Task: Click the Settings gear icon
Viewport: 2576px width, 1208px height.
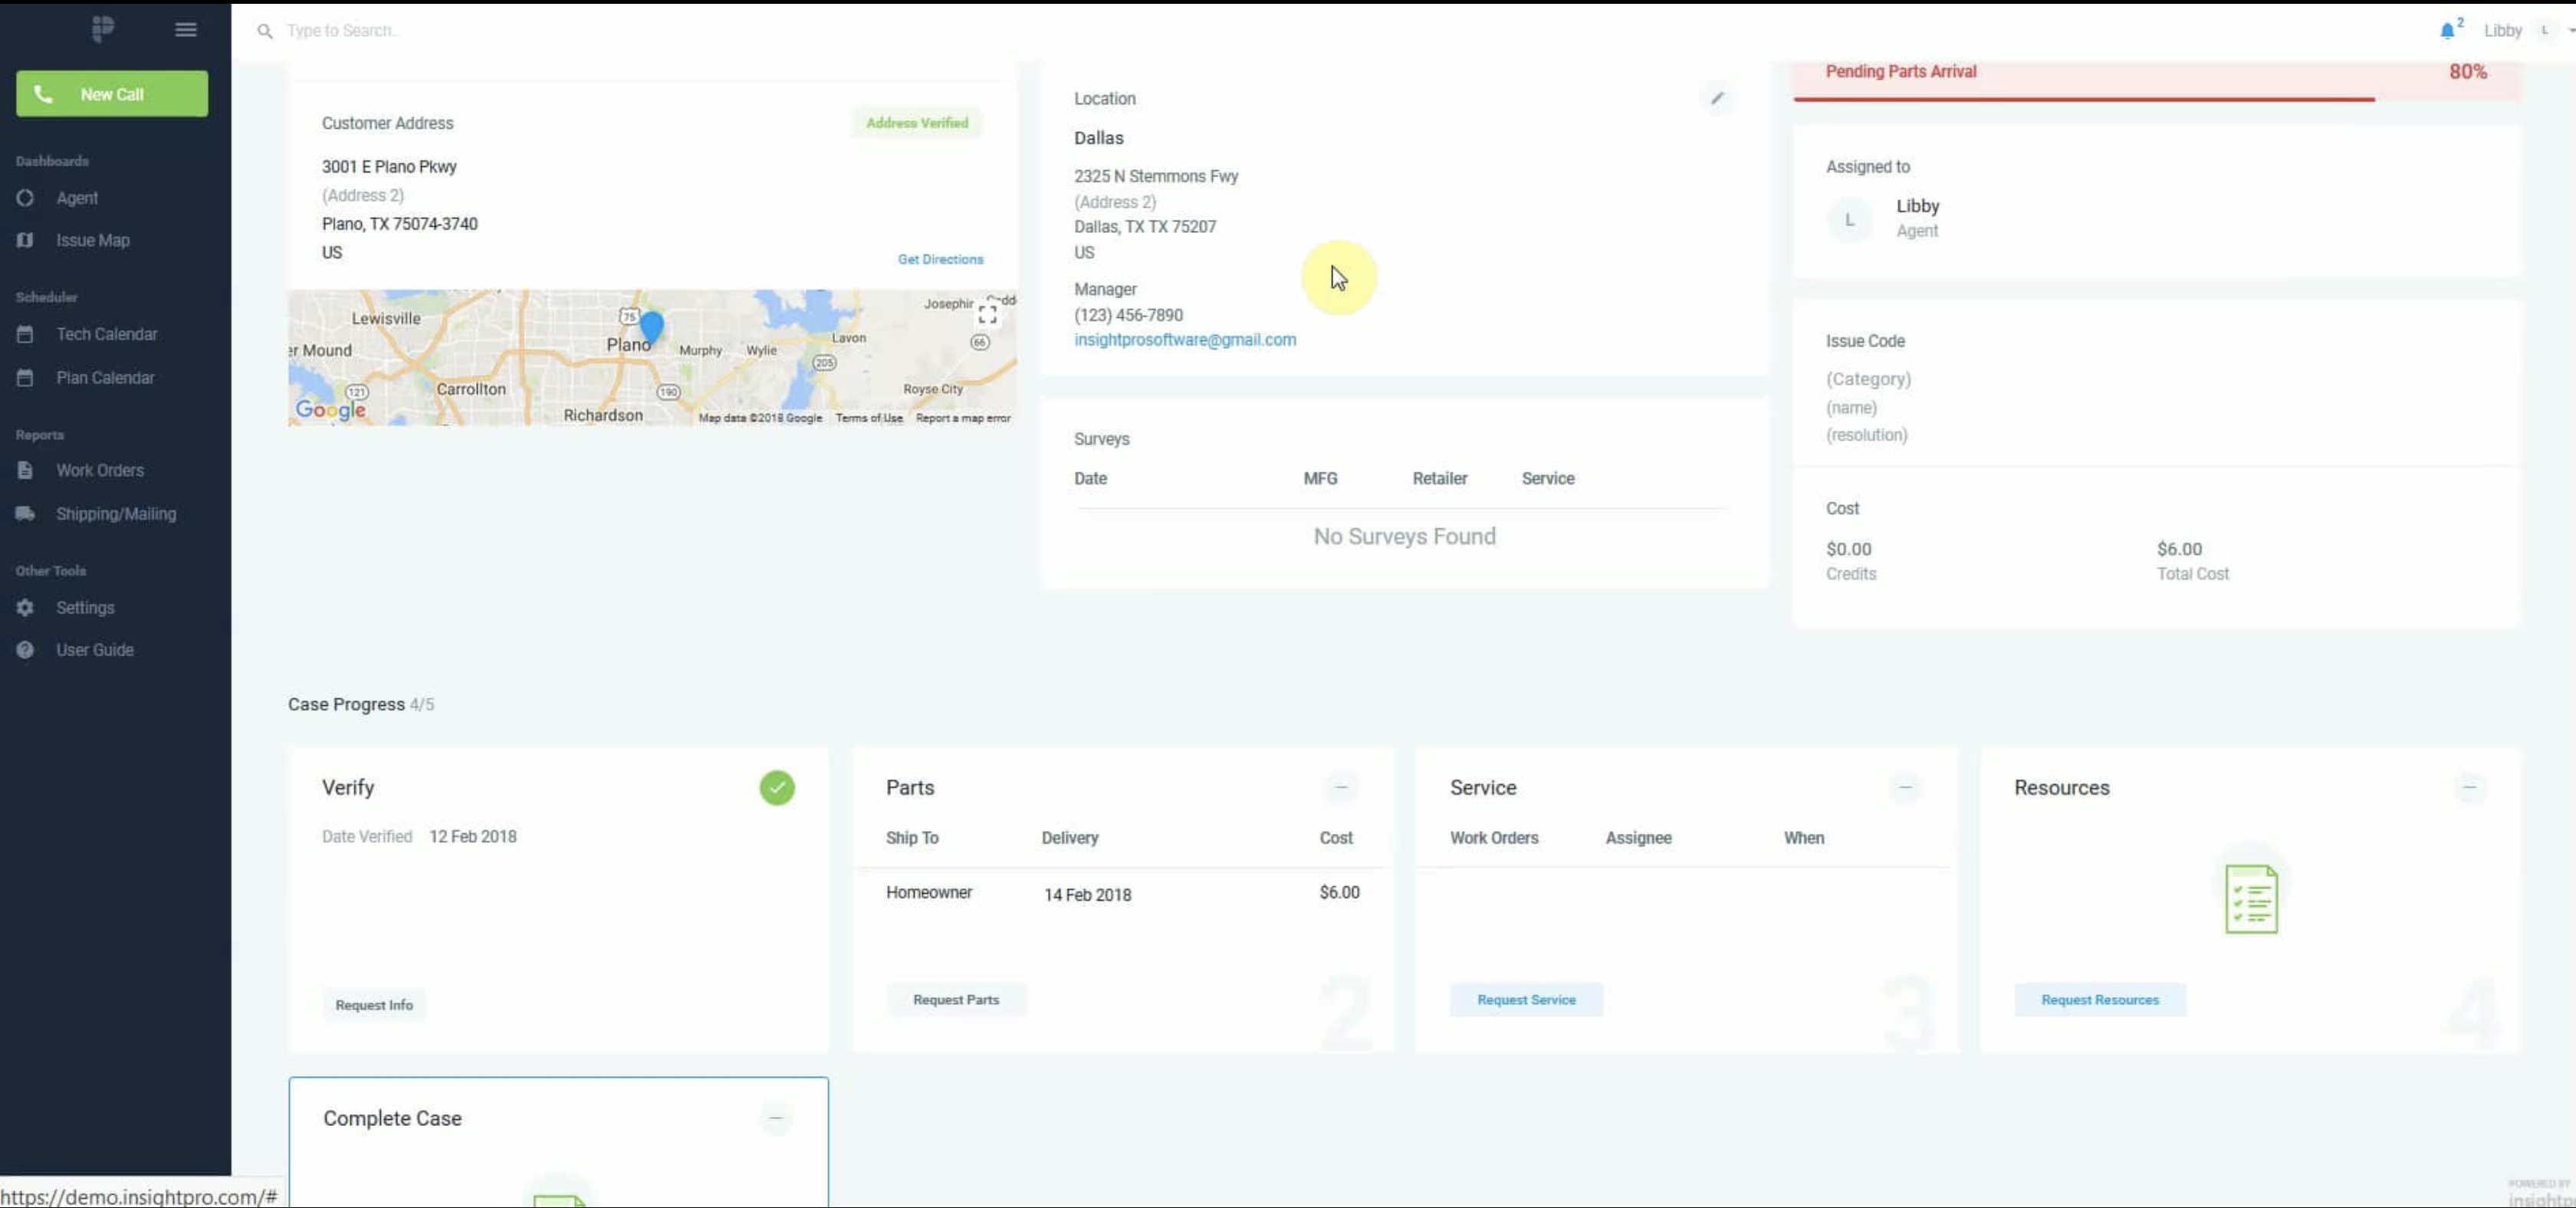Action: pyautogui.click(x=25, y=608)
